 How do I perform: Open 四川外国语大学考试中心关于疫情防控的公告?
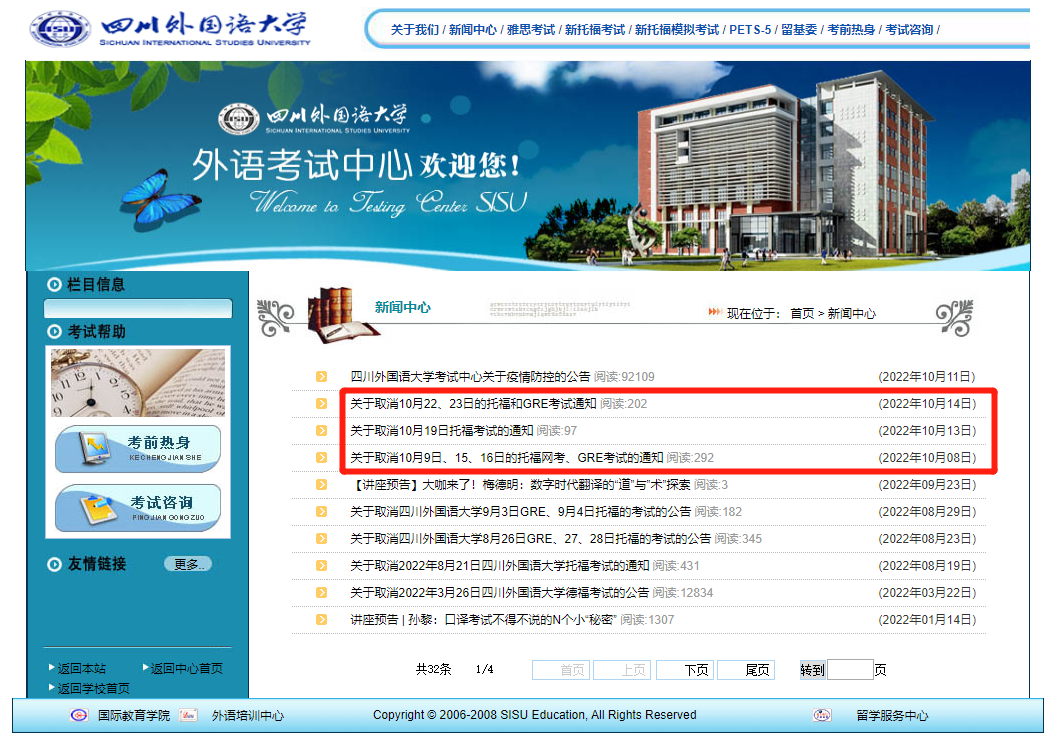point(470,377)
